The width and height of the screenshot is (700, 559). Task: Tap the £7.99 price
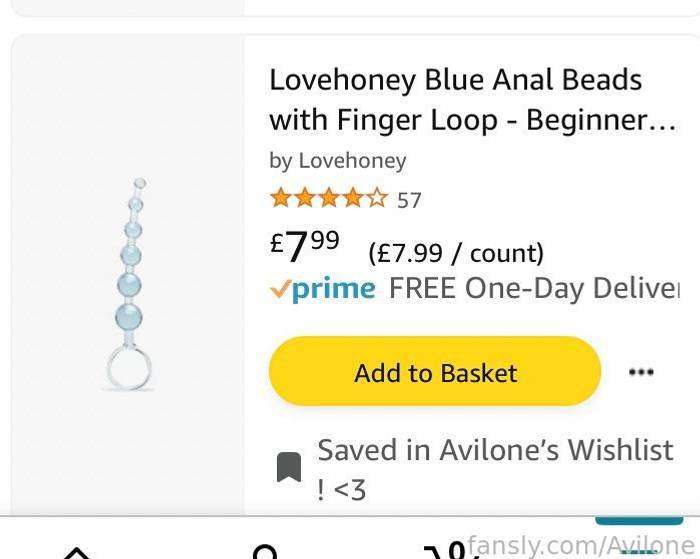[x=304, y=246]
